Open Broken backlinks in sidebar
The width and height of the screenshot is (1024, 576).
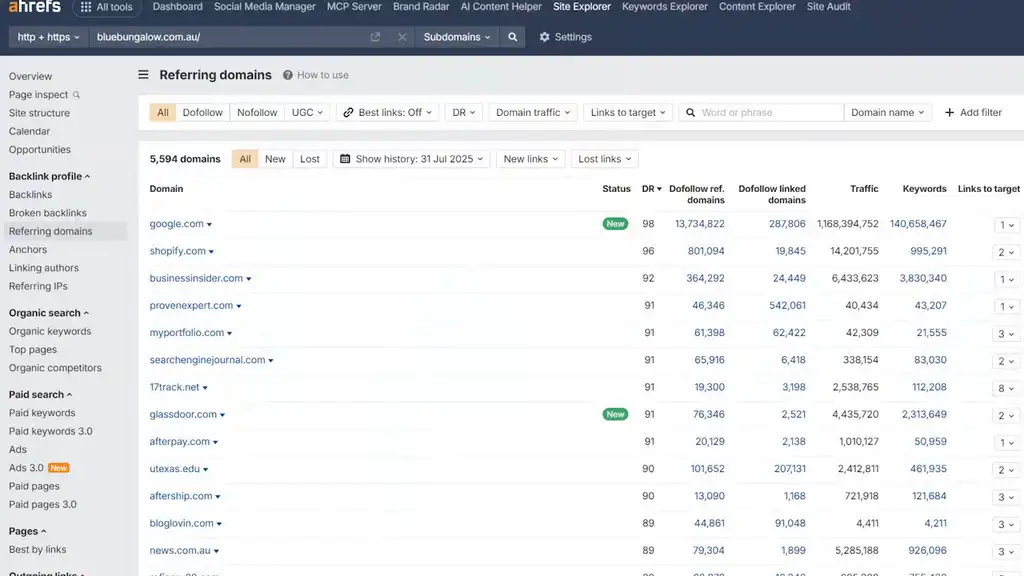pyautogui.click(x=48, y=213)
